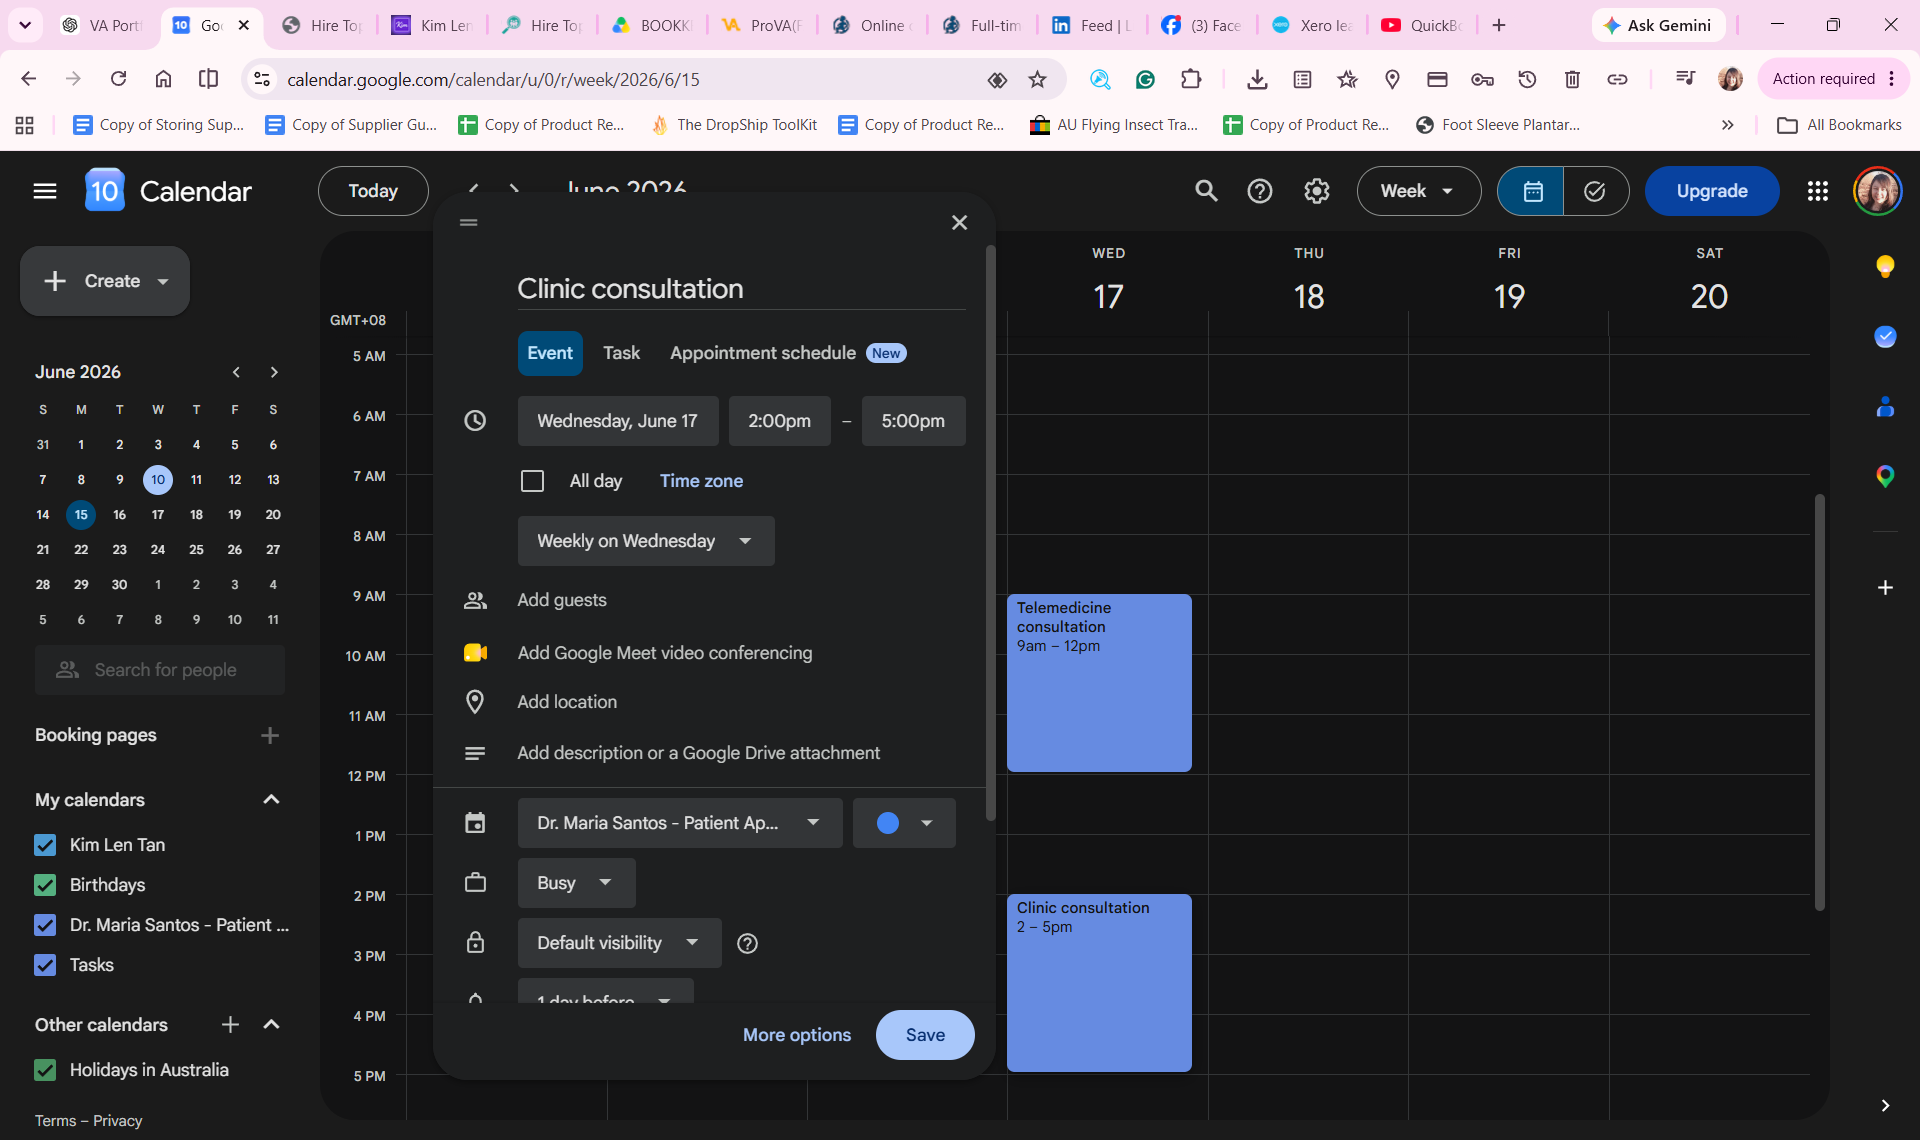Viewport: 1920px width, 1140px height.
Task: Click the get add-ons plus icon
Action: (x=1885, y=588)
